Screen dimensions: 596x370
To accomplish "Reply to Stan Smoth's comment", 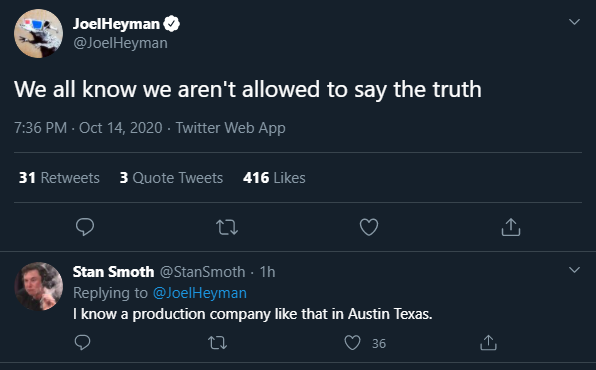I will [82, 343].
